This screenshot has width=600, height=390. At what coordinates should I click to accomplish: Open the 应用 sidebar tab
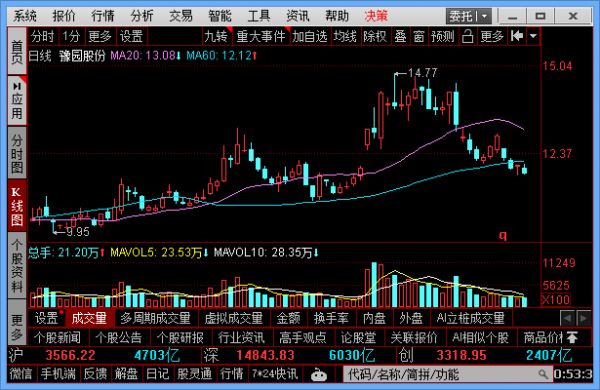pyautogui.click(x=17, y=100)
